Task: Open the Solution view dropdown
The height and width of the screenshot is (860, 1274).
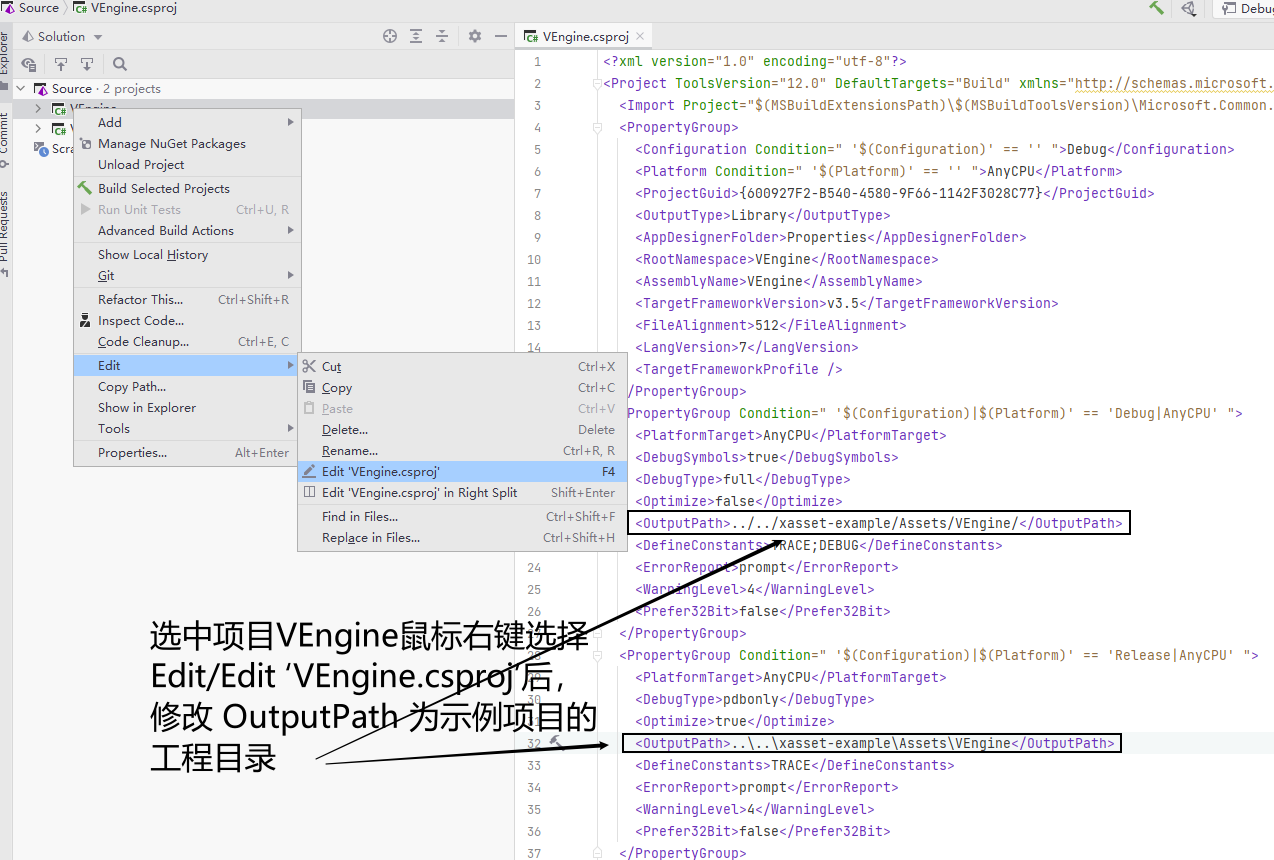Action: (x=60, y=36)
